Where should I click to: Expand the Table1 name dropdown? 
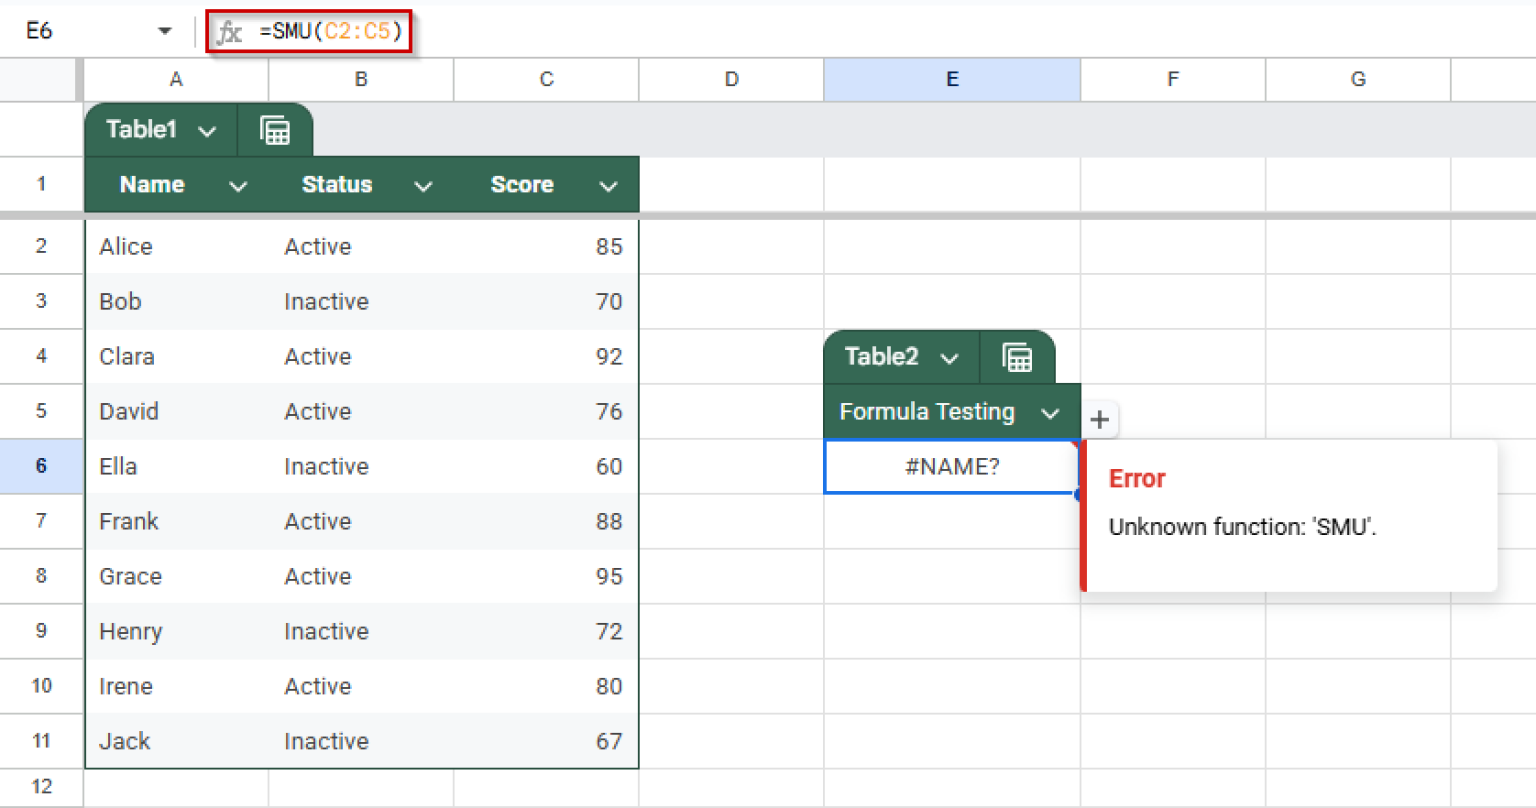click(207, 131)
